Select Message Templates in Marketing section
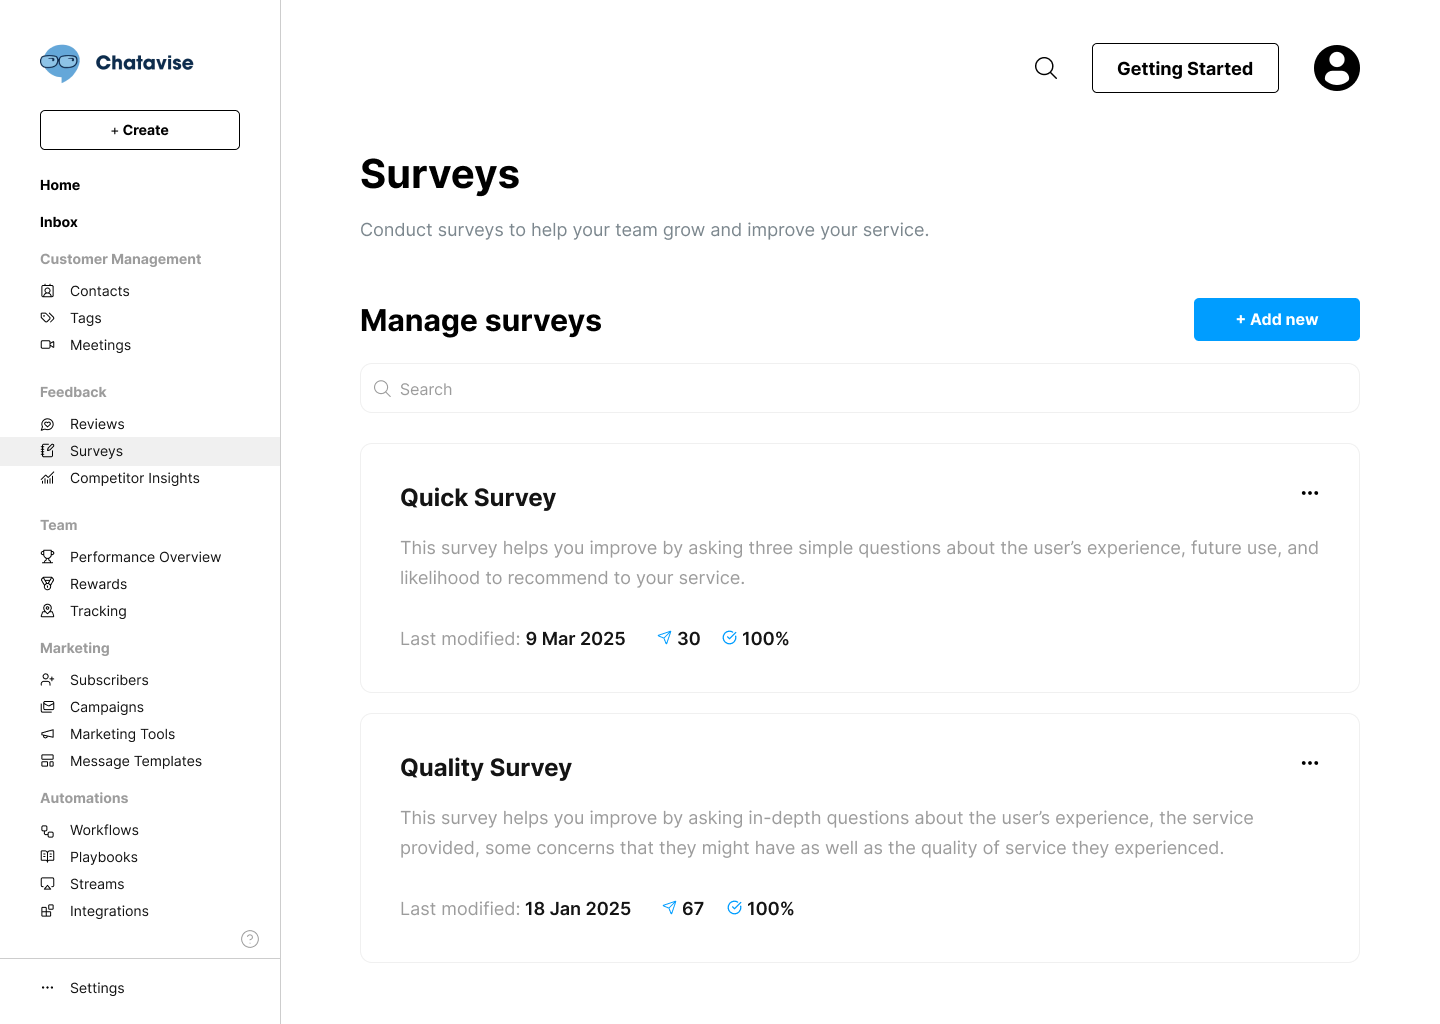This screenshot has height=1024, width=1440. click(x=136, y=761)
